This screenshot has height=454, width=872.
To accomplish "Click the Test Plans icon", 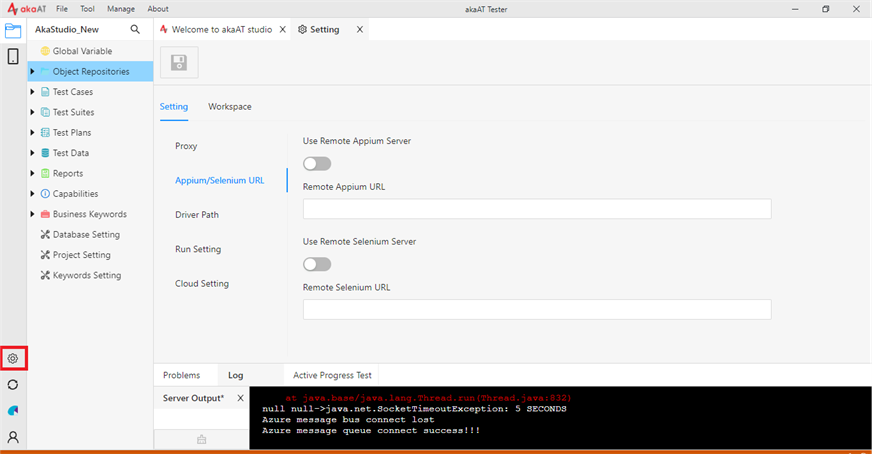I will [x=45, y=132].
